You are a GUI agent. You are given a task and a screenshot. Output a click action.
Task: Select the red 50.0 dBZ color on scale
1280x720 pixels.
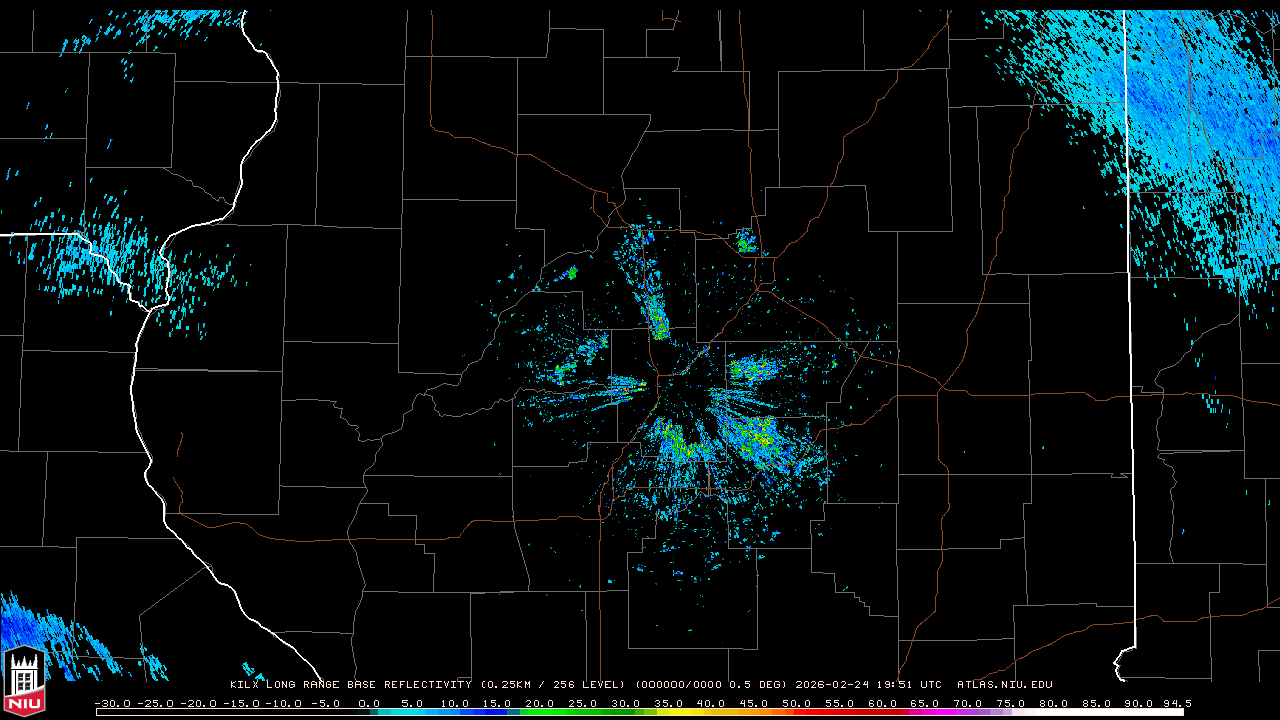[796, 712]
